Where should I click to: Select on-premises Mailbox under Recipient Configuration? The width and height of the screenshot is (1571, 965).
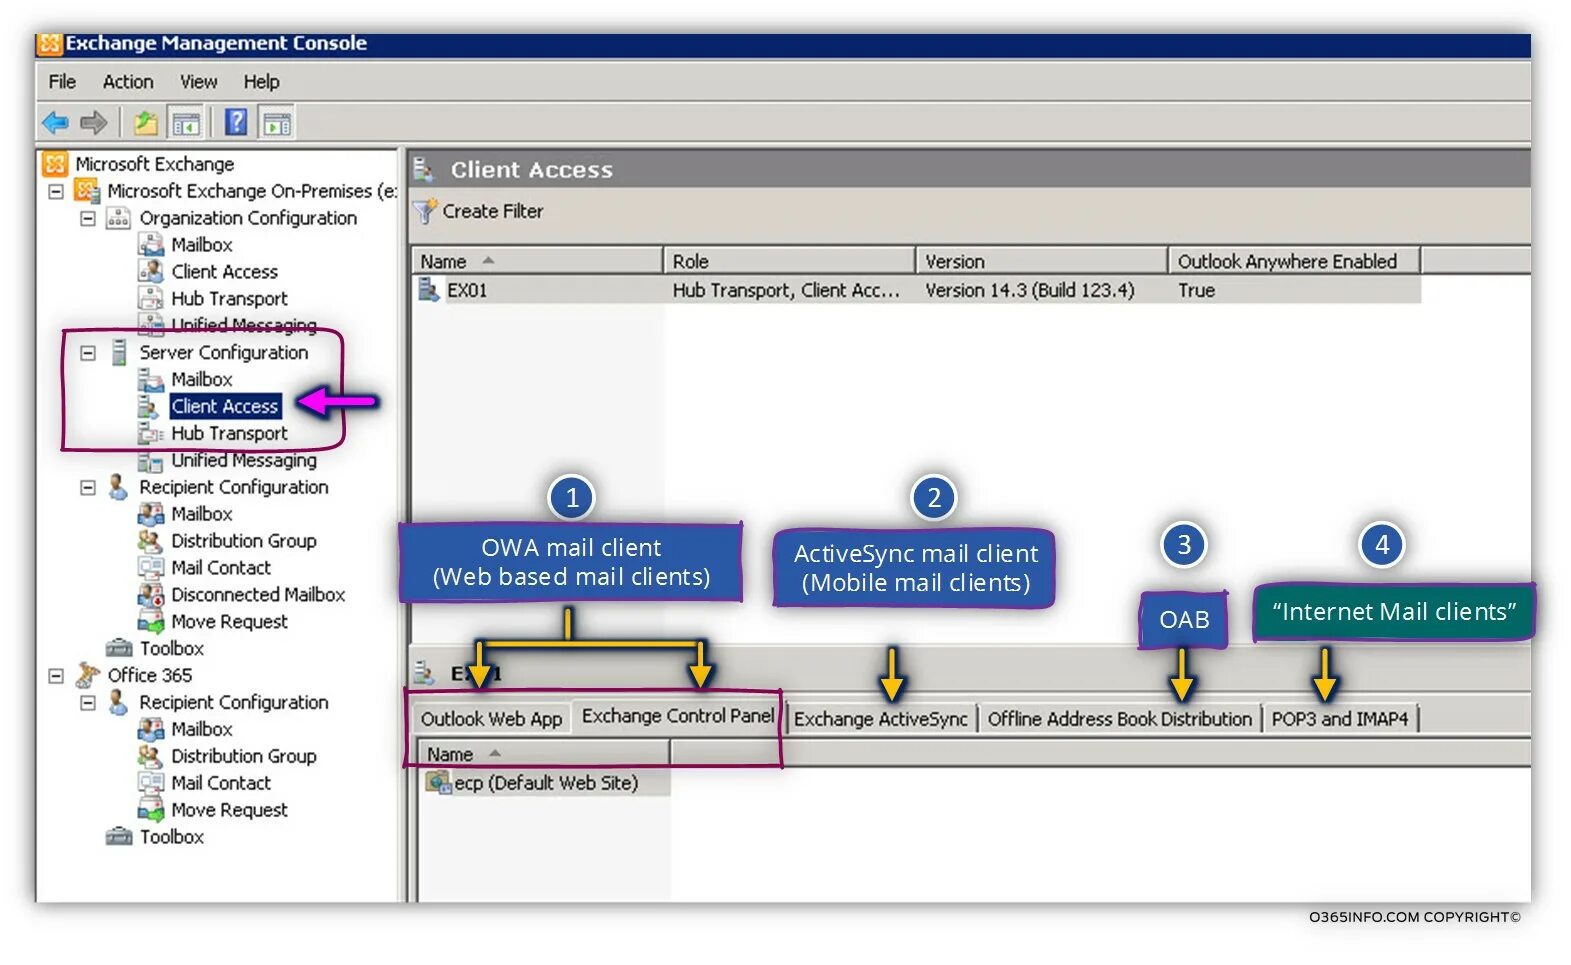pyautogui.click(x=202, y=514)
